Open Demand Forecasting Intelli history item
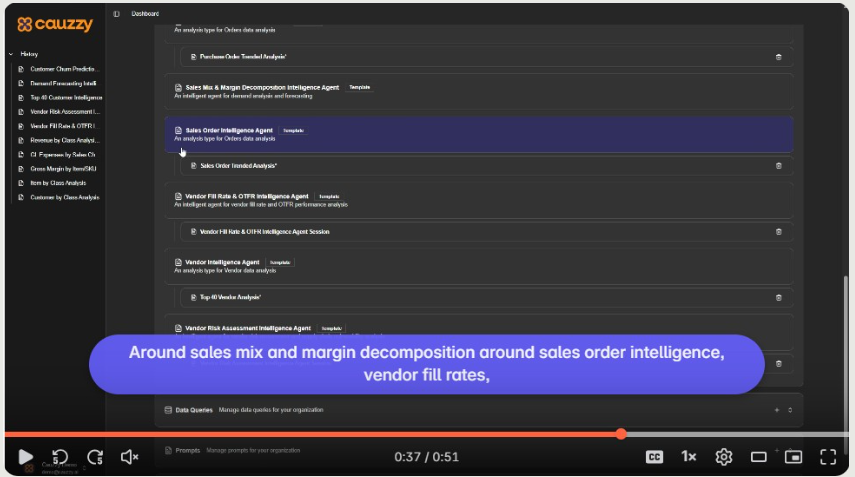This screenshot has height=477, width=855. pyautogui.click(x=59, y=83)
